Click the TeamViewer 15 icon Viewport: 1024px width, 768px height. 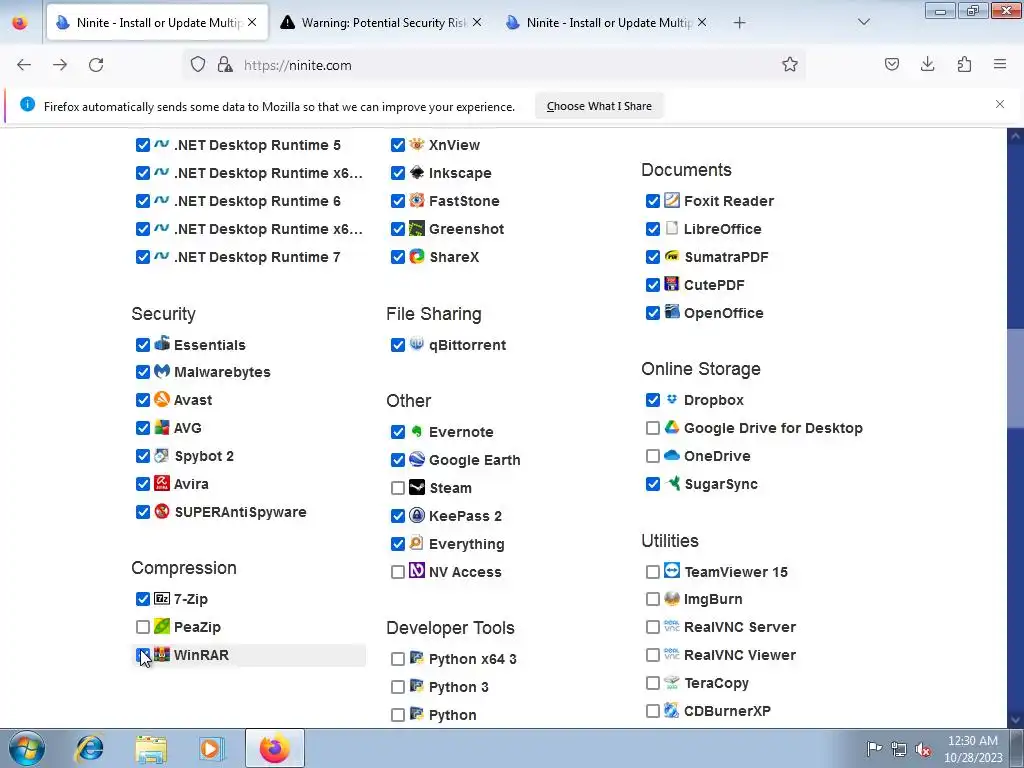point(671,571)
